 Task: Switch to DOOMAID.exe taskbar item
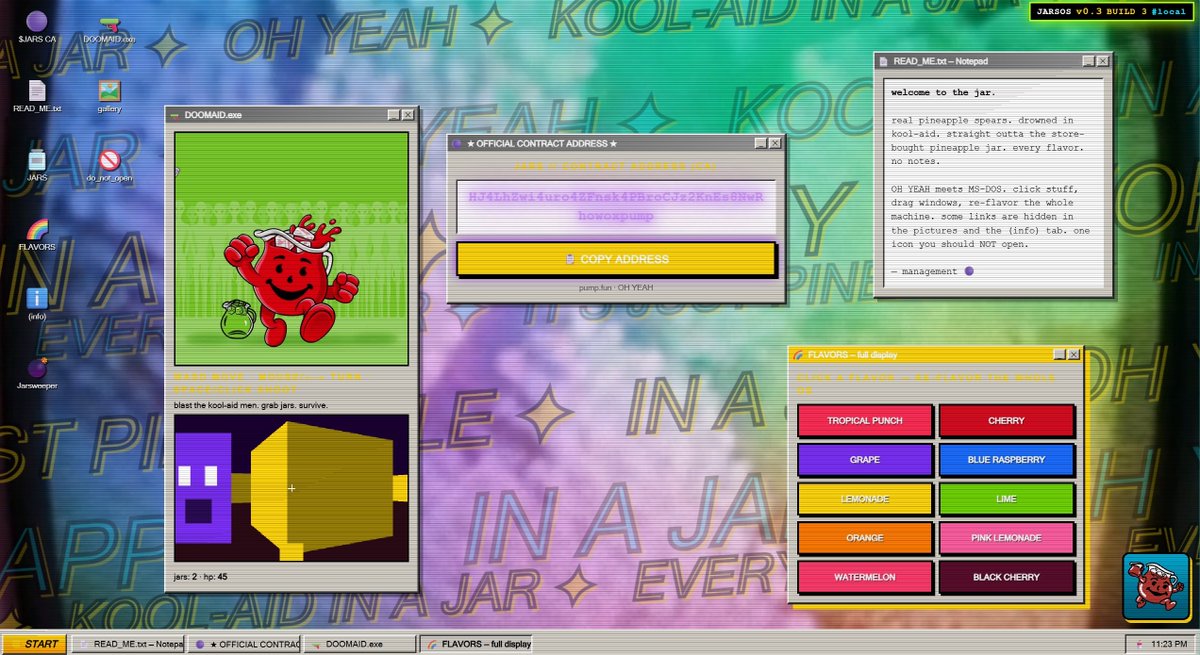point(360,644)
